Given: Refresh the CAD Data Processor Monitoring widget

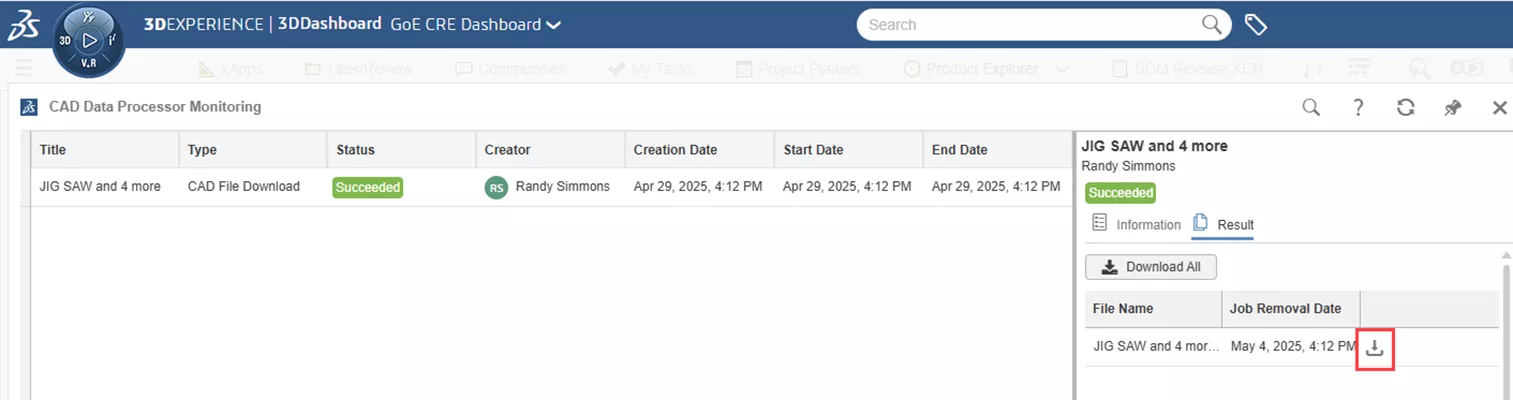Looking at the screenshot, I should tap(1405, 108).
